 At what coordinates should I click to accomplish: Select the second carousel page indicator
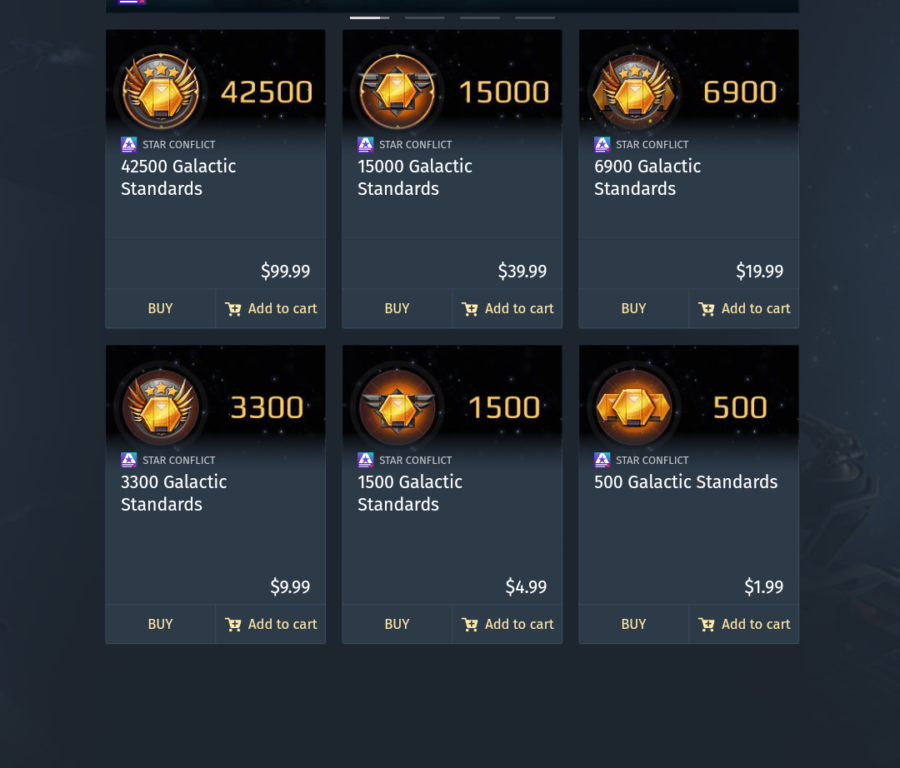click(424, 17)
